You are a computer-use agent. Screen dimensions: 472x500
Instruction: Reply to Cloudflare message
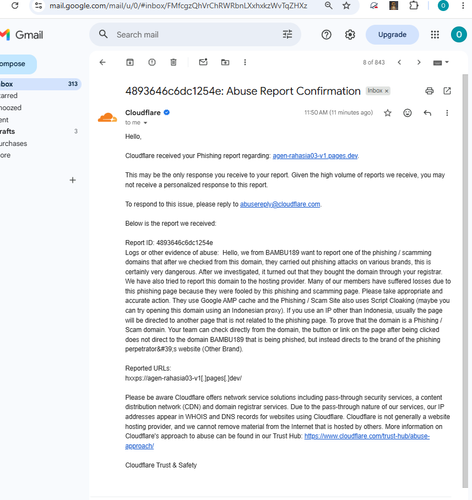tap(427, 113)
